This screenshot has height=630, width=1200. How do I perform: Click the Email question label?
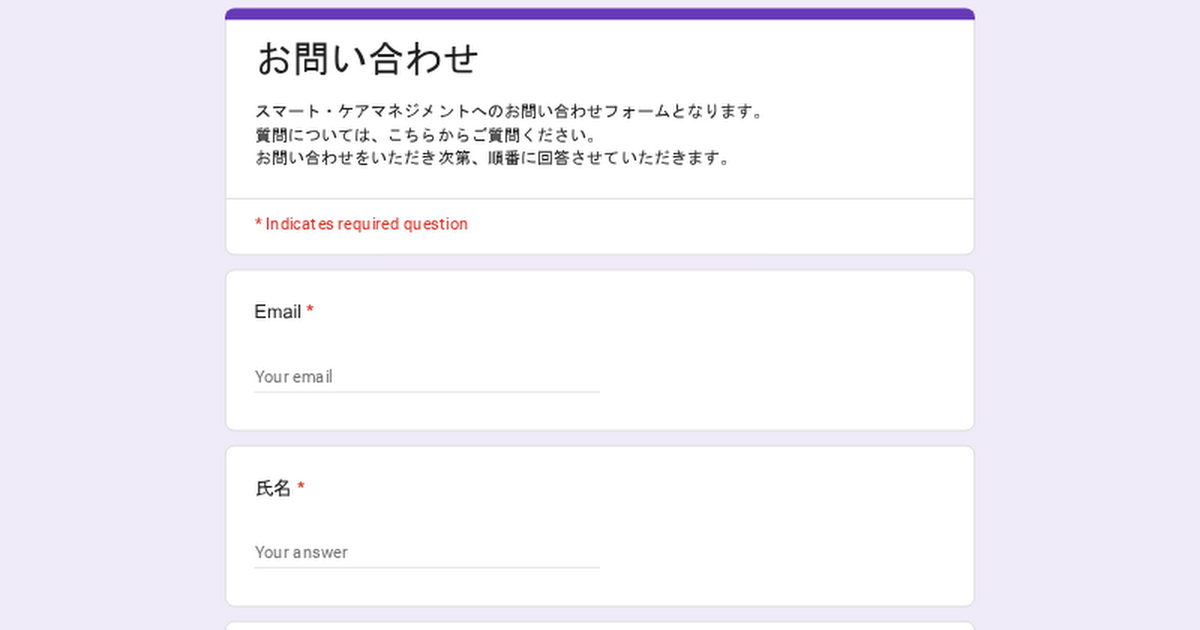coord(278,312)
